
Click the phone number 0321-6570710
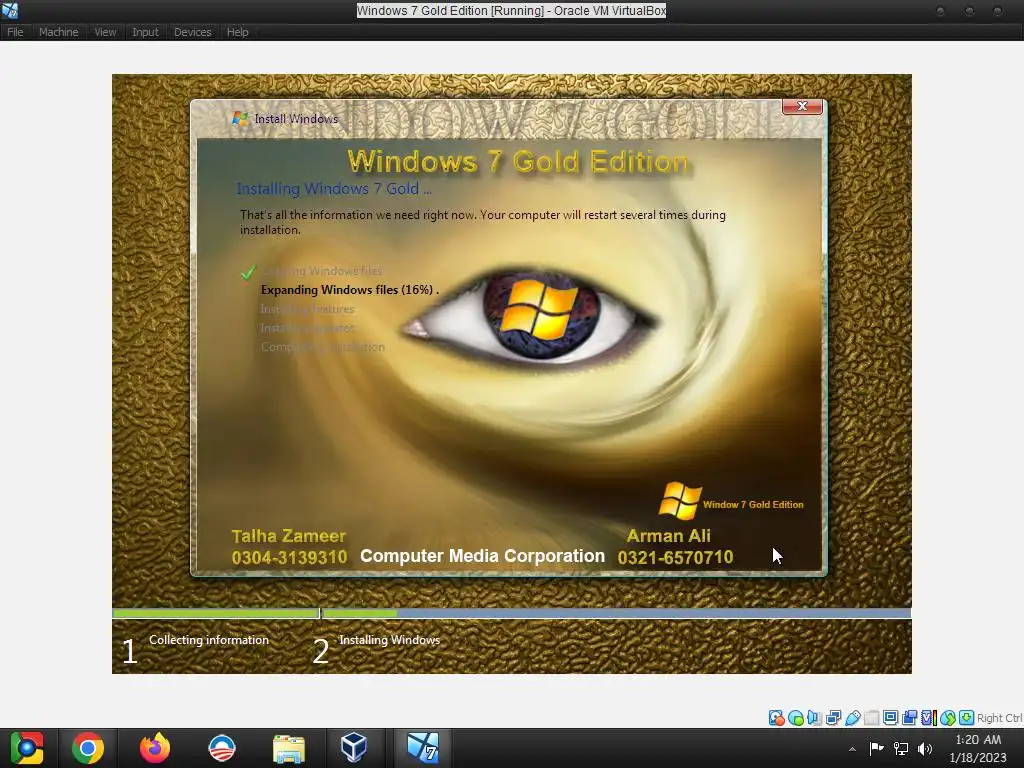675,558
